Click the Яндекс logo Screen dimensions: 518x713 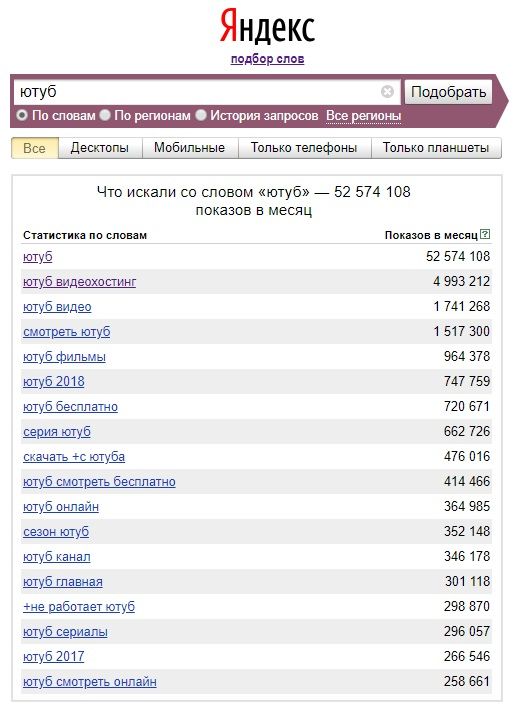(x=267, y=27)
